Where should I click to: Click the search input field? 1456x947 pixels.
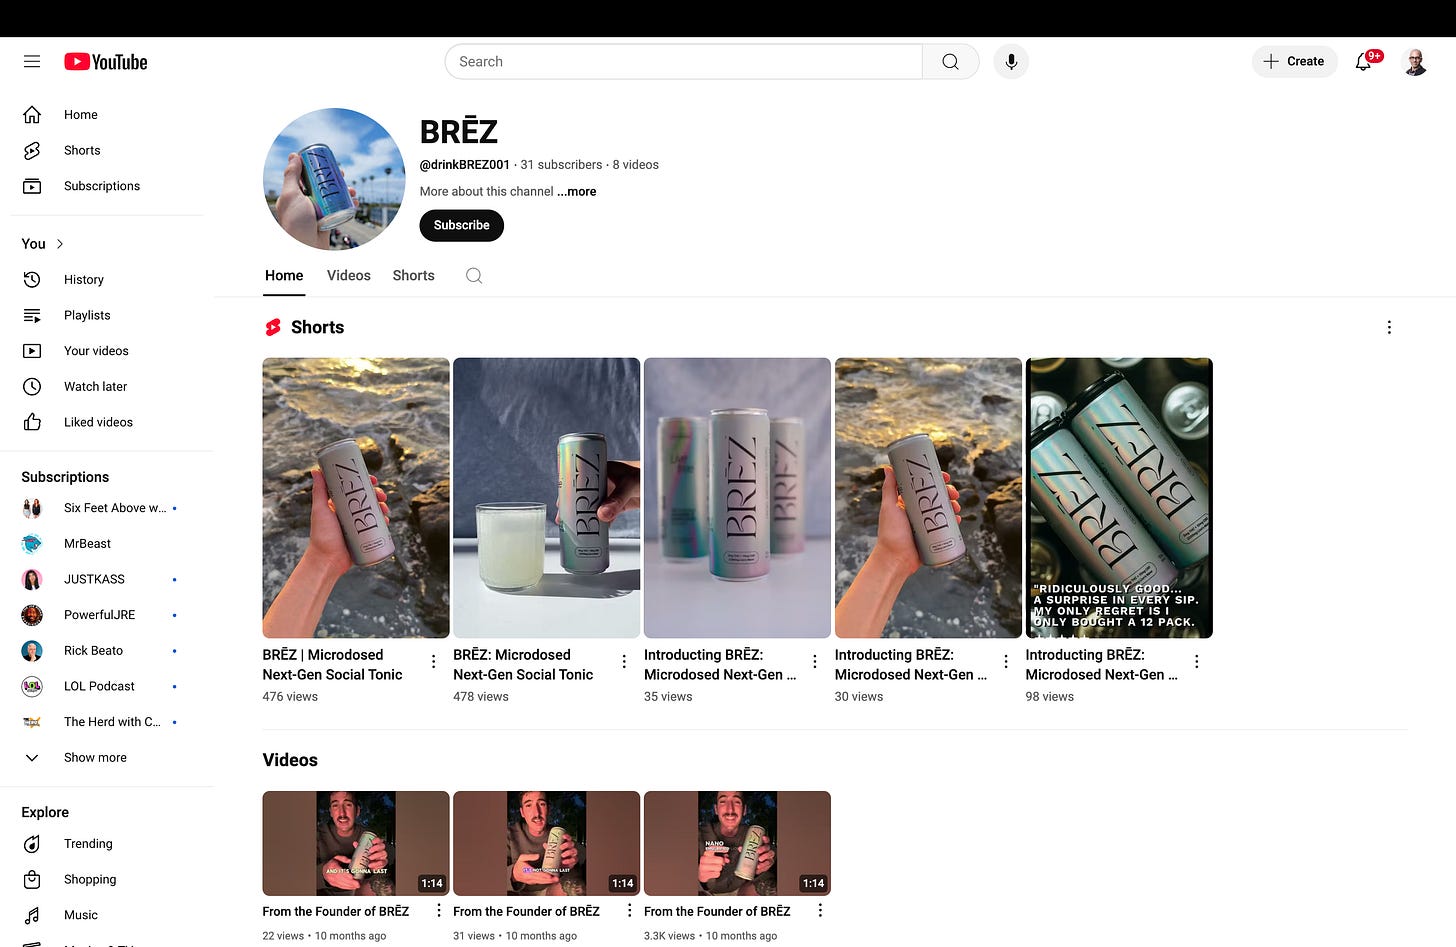point(683,62)
